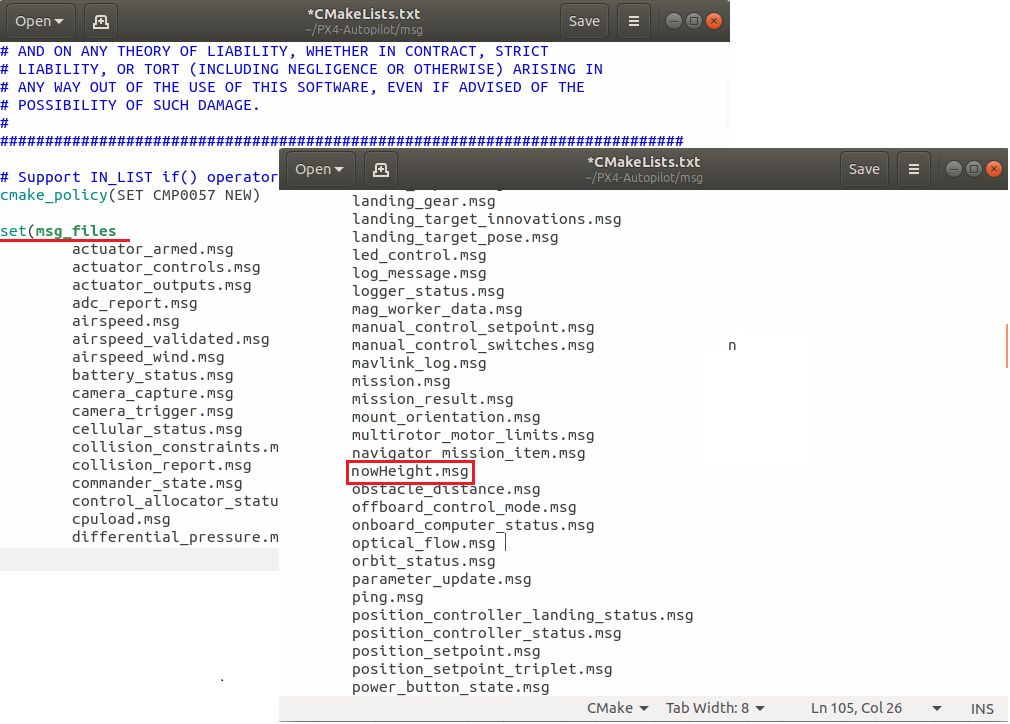This screenshot has height=724, width=1010.
Task: Minimize the back gedit window
Action: click(x=674, y=21)
